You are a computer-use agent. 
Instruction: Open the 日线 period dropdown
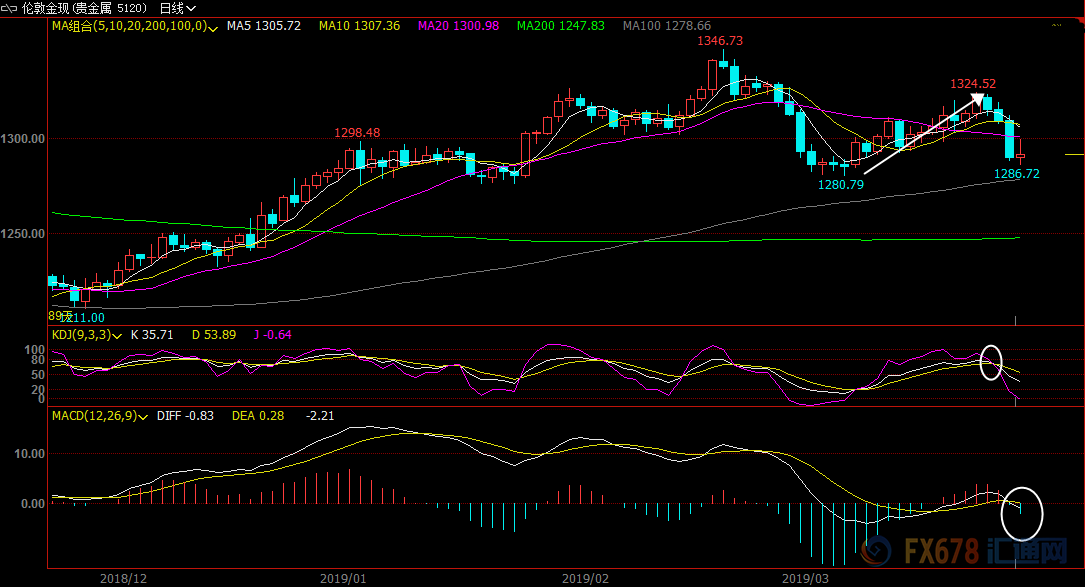[178, 8]
